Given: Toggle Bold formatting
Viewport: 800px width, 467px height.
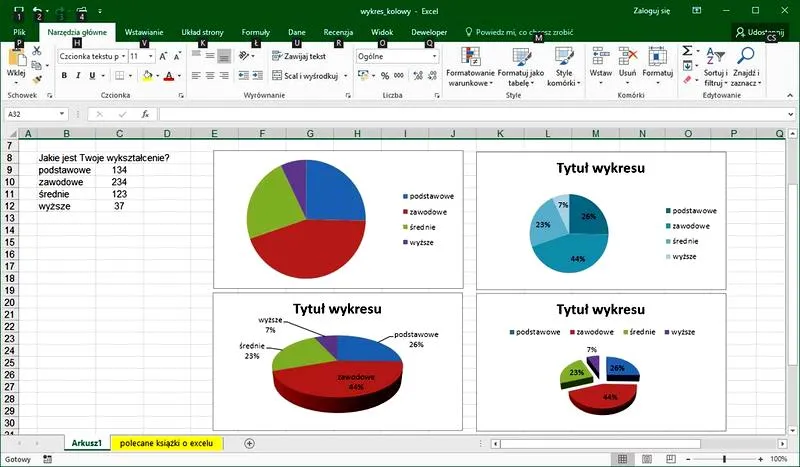Looking at the screenshot, I should pyautogui.click(x=64, y=76).
